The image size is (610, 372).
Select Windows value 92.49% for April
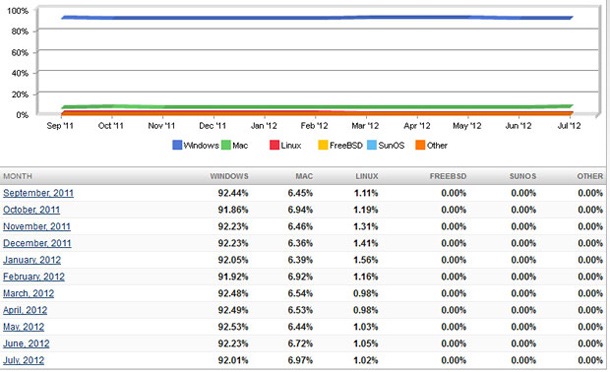(x=233, y=310)
